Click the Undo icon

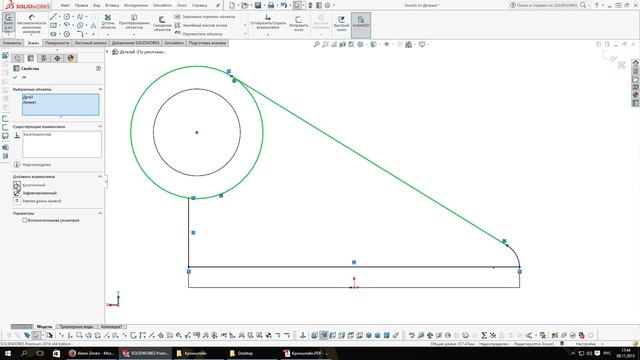[x=284, y=5]
